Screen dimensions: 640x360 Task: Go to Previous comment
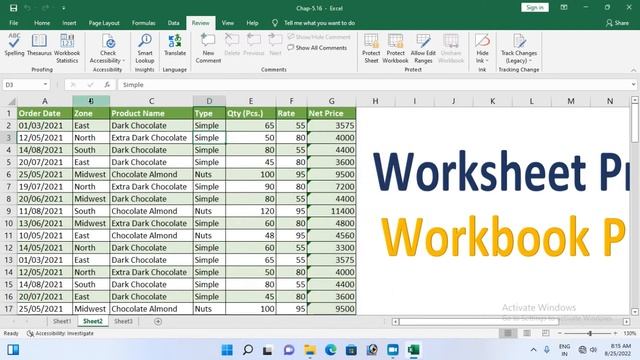click(x=253, y=45)
